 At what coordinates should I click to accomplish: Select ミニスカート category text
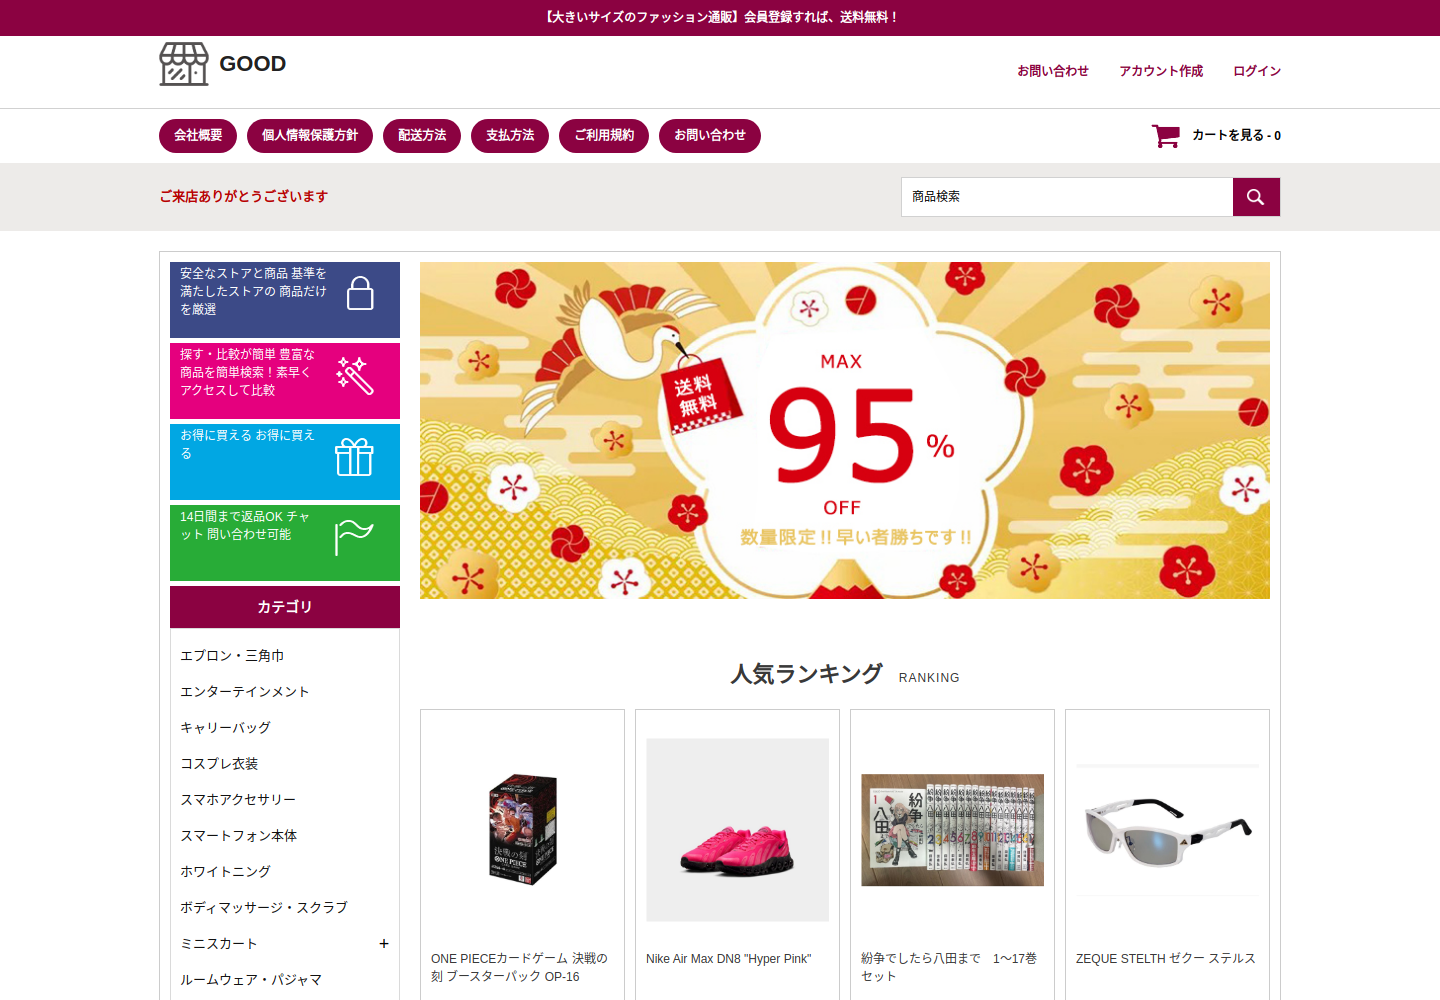coord(219,944)
